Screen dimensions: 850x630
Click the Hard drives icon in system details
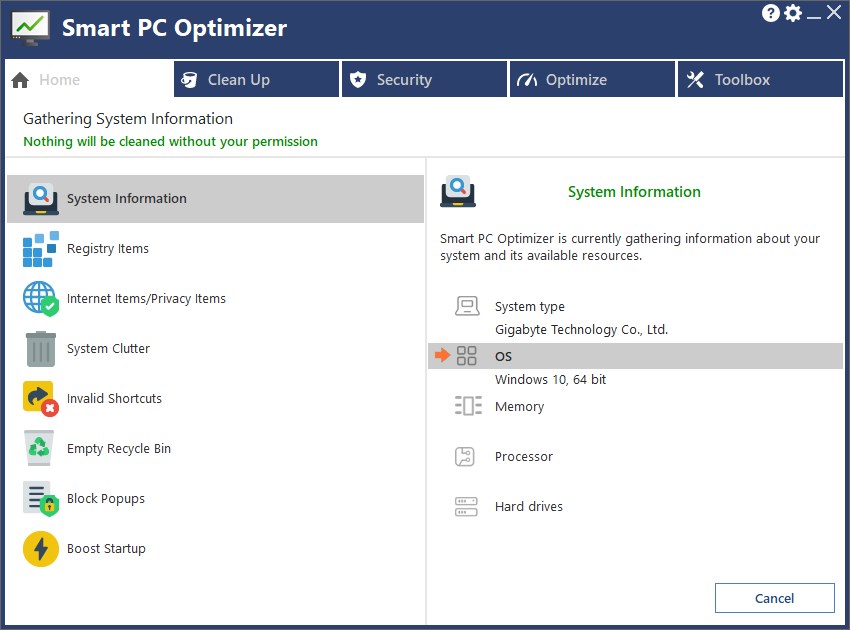466,506
